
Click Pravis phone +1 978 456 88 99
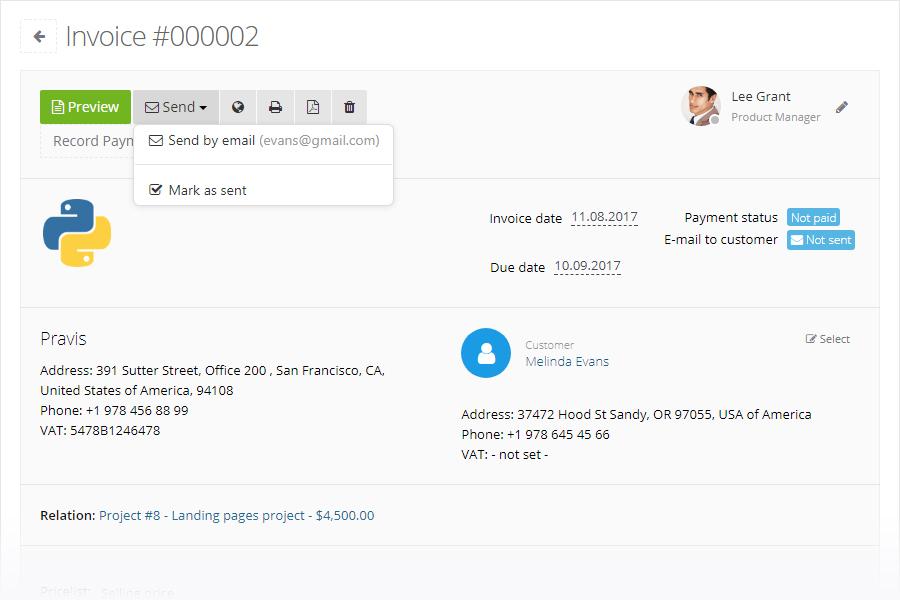click(x=137, y=411)
